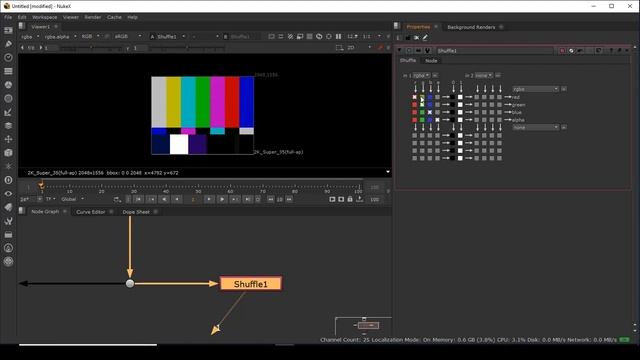Open the Draw nodes toolbar icon
The image size is (640, 360).
(8, 44)
